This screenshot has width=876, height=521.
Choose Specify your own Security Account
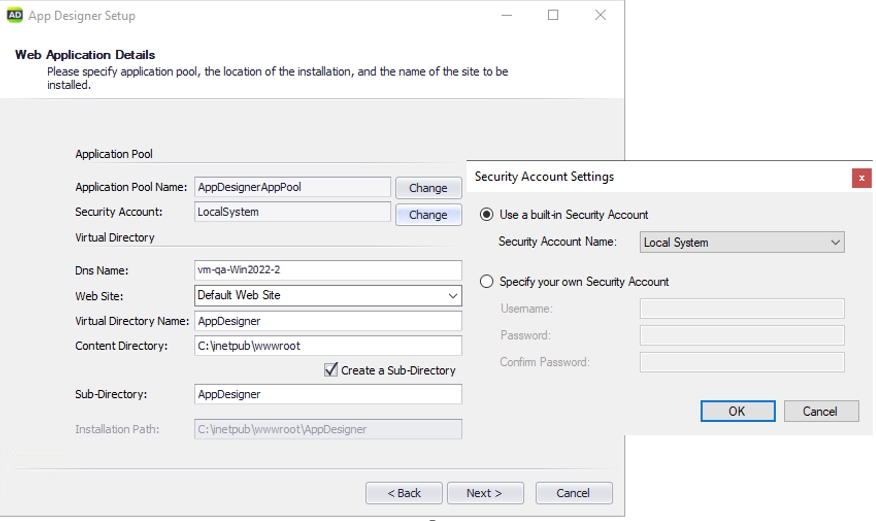coord(487,281)
